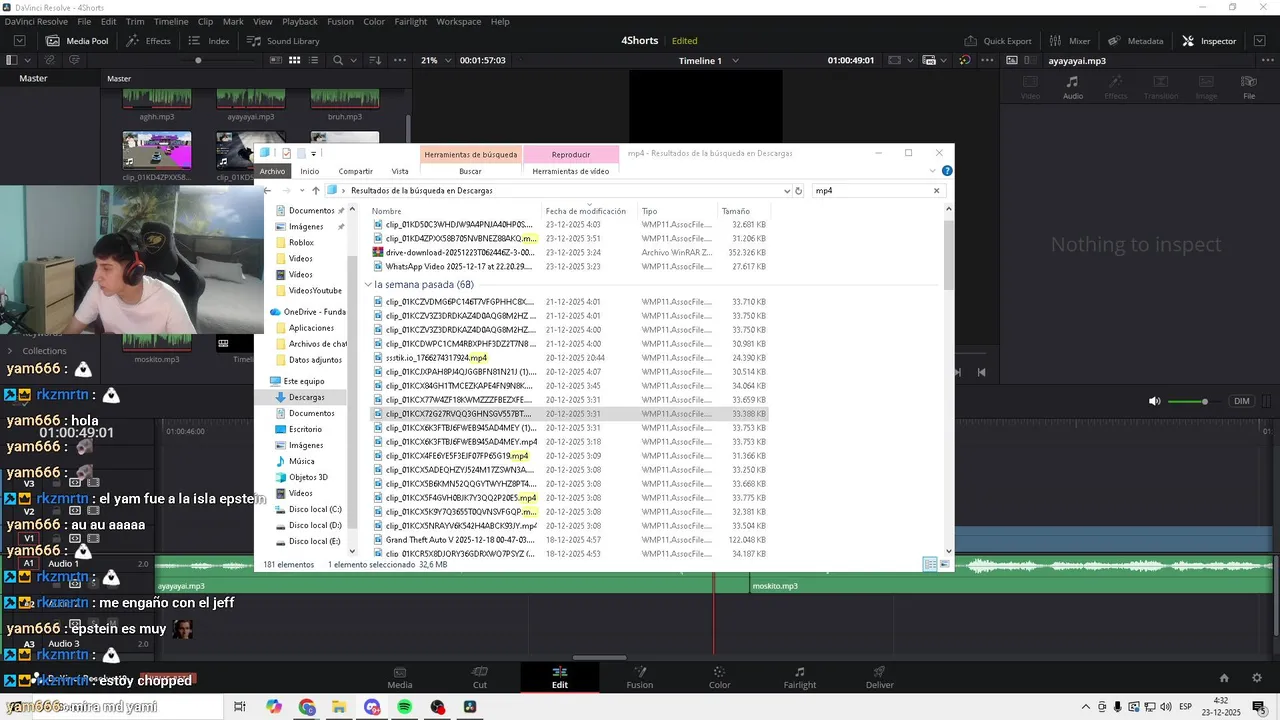1280x720 pixels.
Task: Switch to the Cut page
Action: pyautogui.click(x=480, y=677)
